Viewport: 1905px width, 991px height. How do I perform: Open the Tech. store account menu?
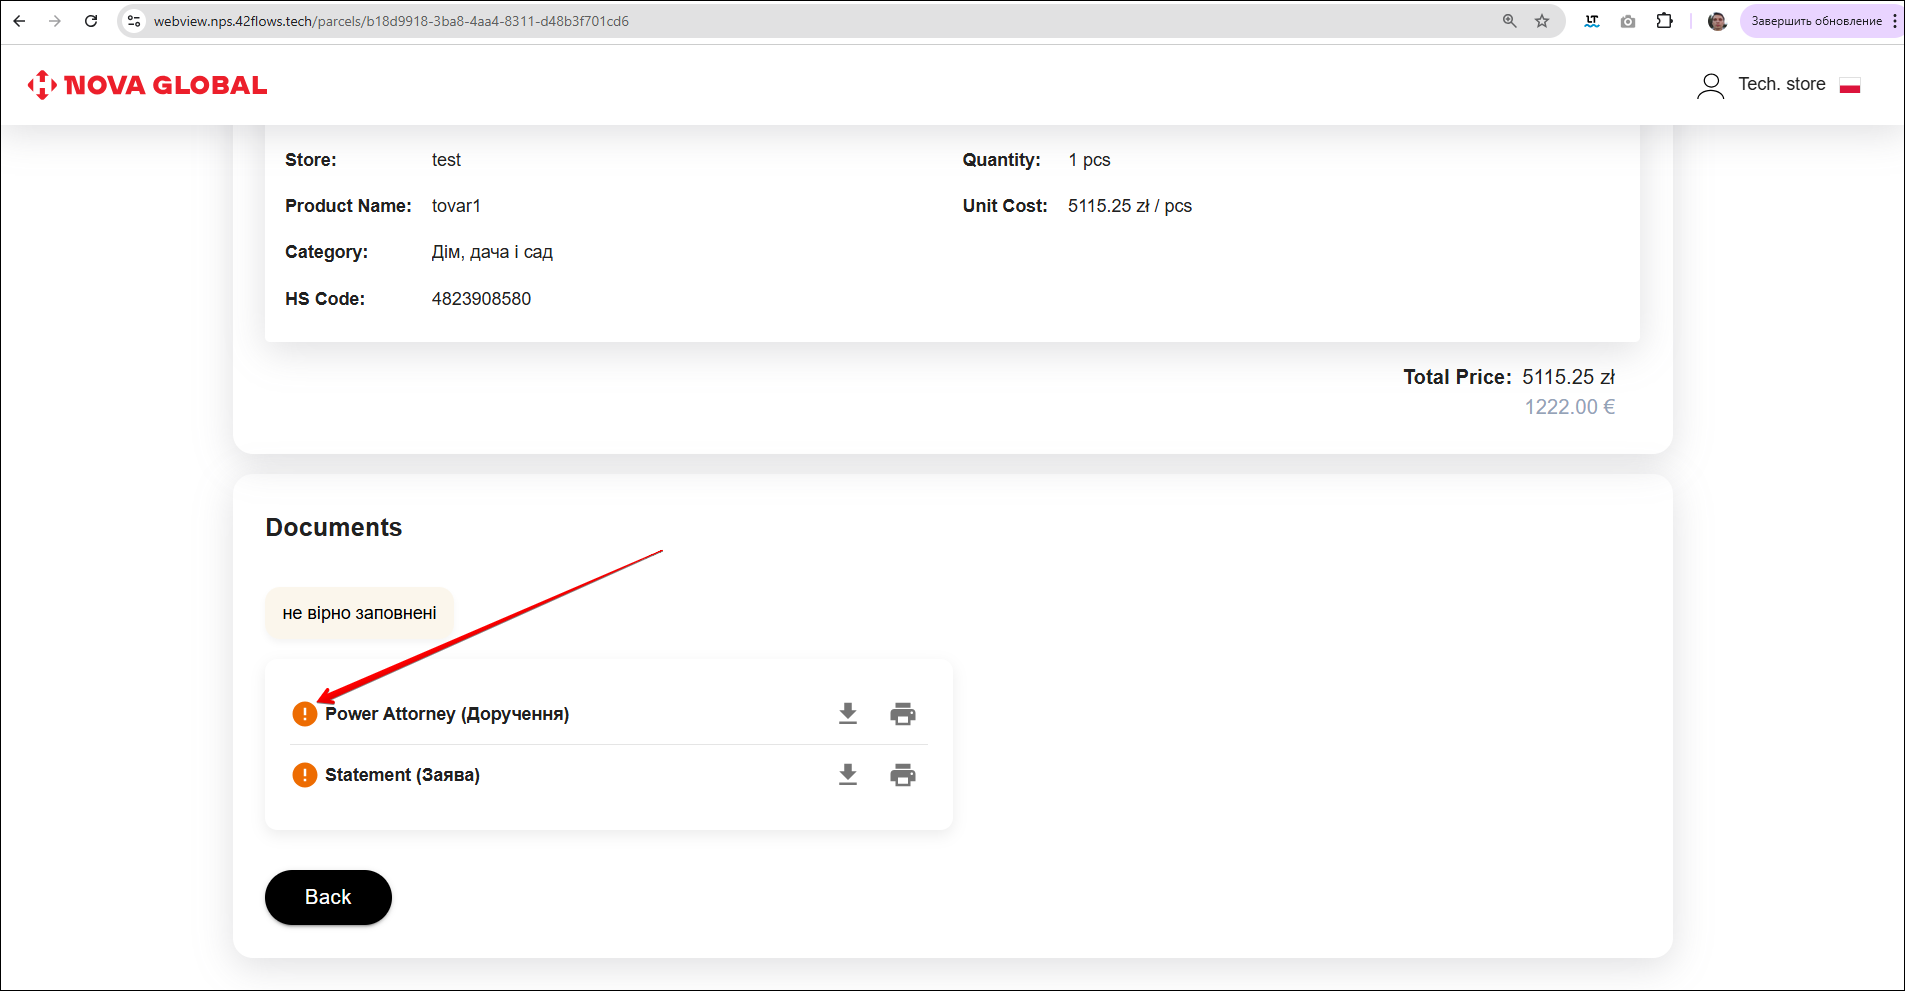(1781, 85)
